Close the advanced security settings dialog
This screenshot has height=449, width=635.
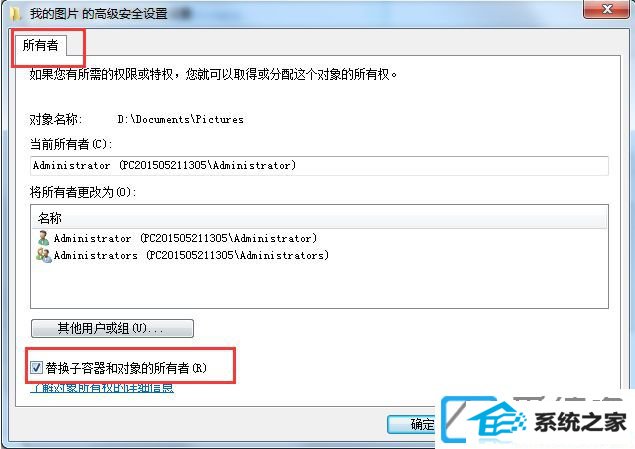606,9
